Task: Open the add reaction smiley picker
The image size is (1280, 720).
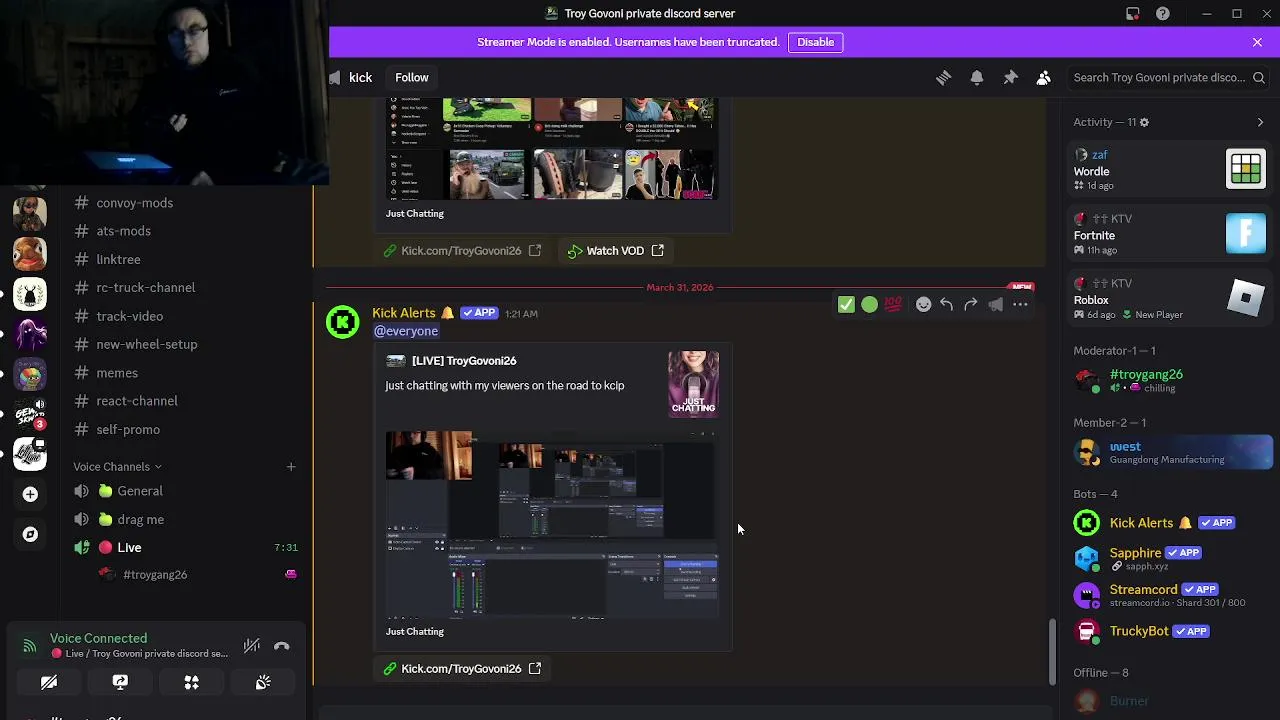Action: click(923, 305)
